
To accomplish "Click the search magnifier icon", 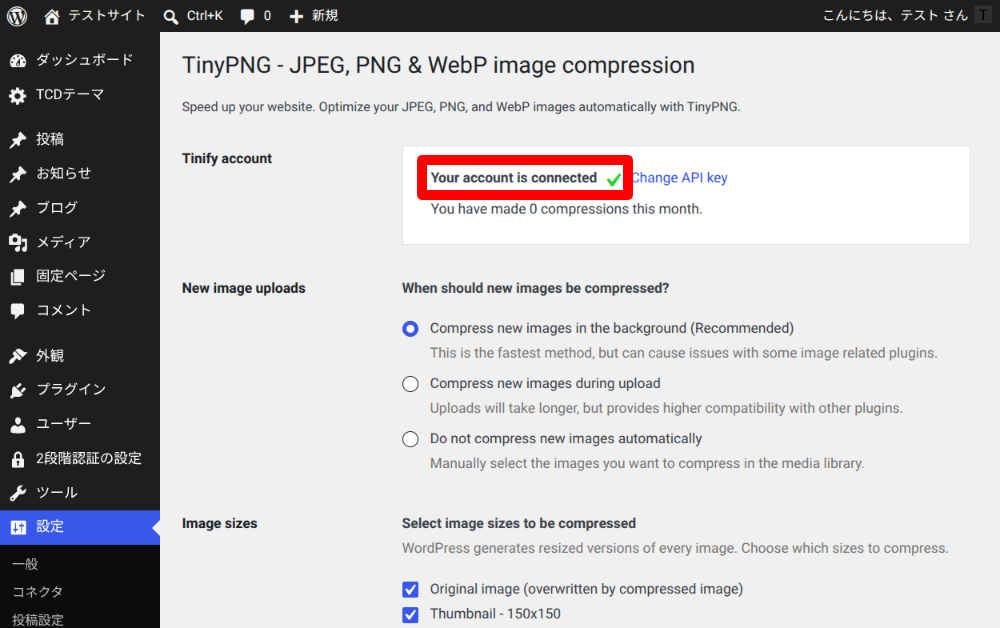I will coord(170,17).
